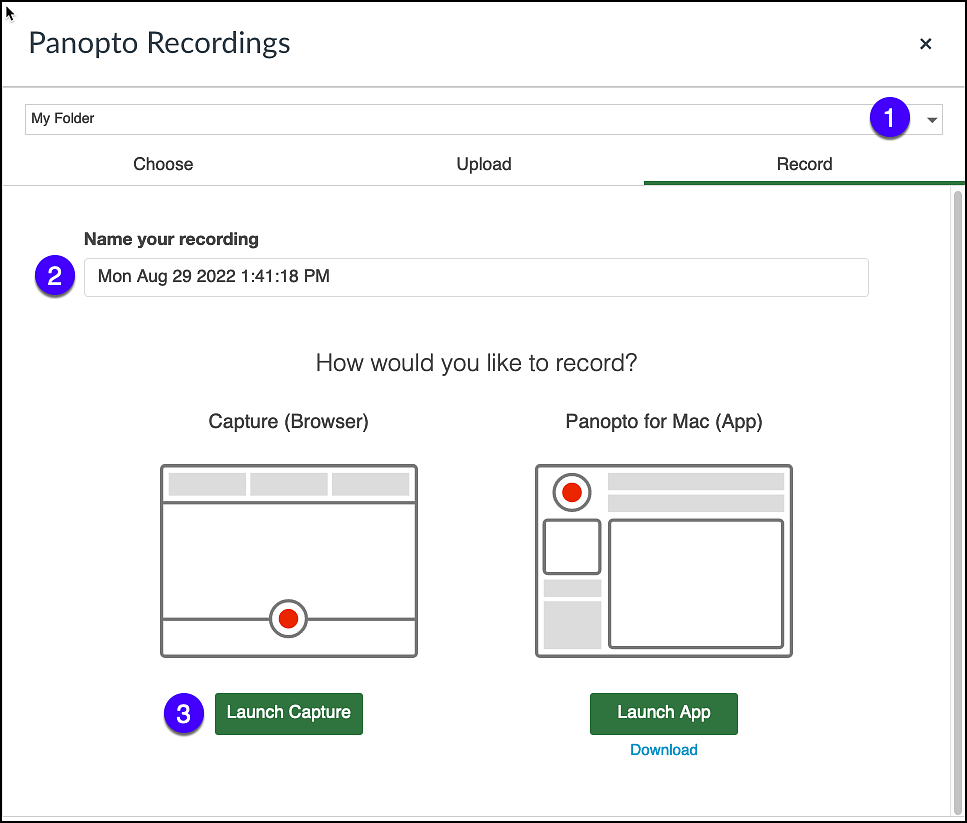967x823 pixels.
Task: Click the Launch App button
Action: [663, 713]
